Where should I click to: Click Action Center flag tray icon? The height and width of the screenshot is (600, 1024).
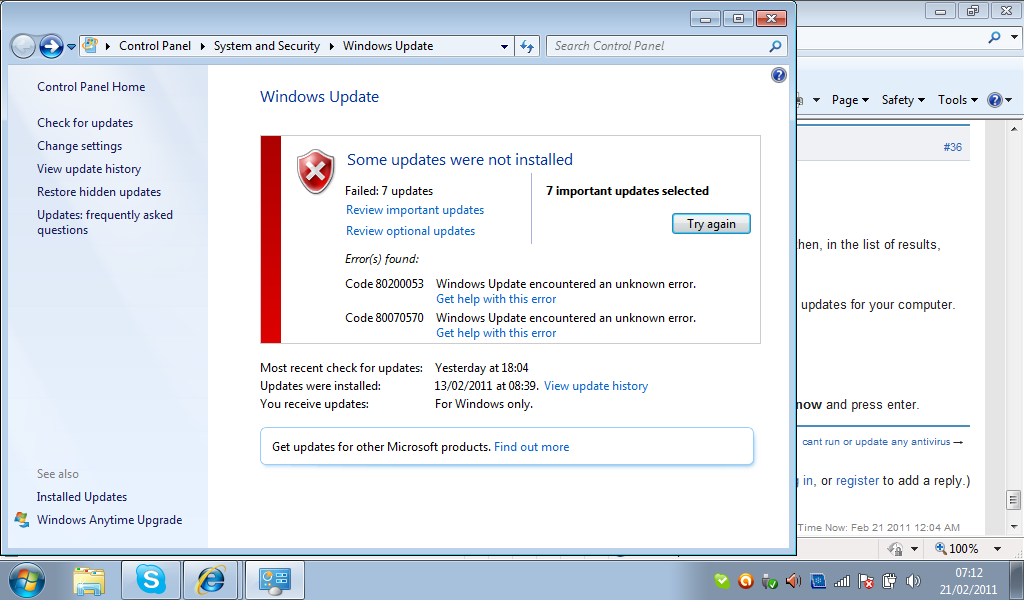(866, 580)
